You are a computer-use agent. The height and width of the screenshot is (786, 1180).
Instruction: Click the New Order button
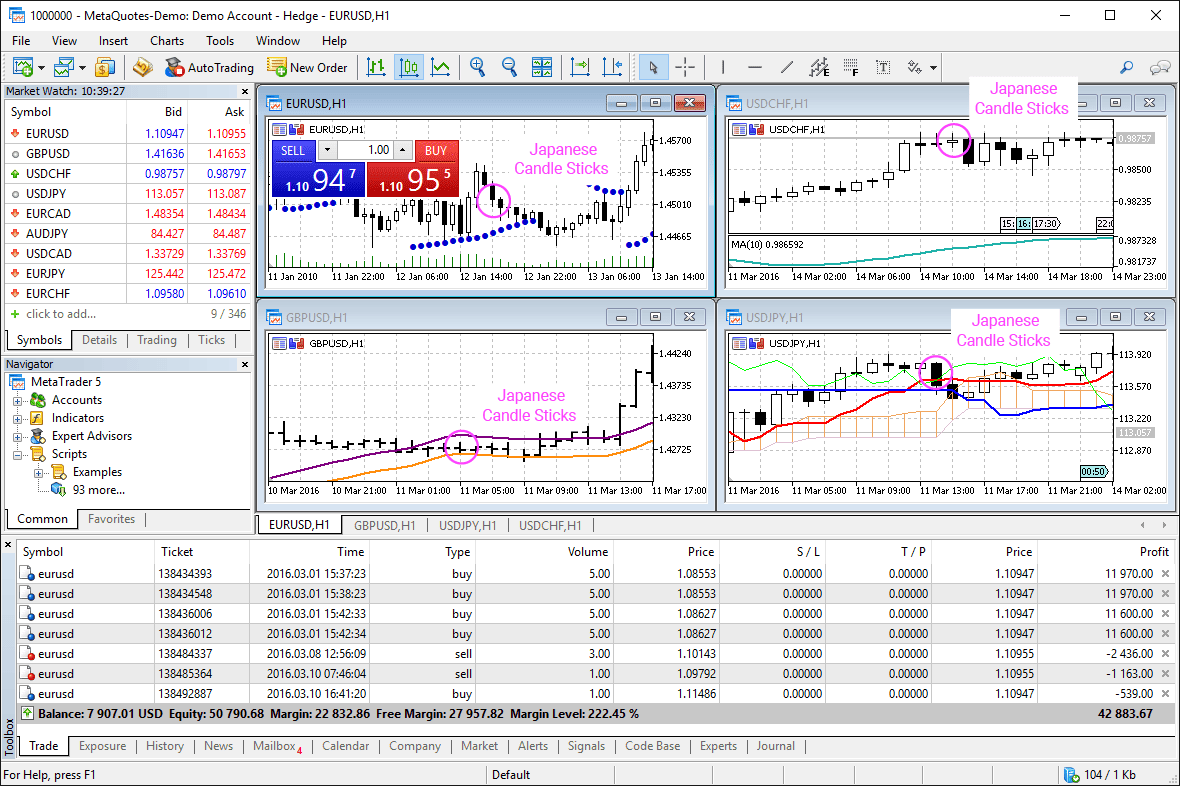(308, 68)
